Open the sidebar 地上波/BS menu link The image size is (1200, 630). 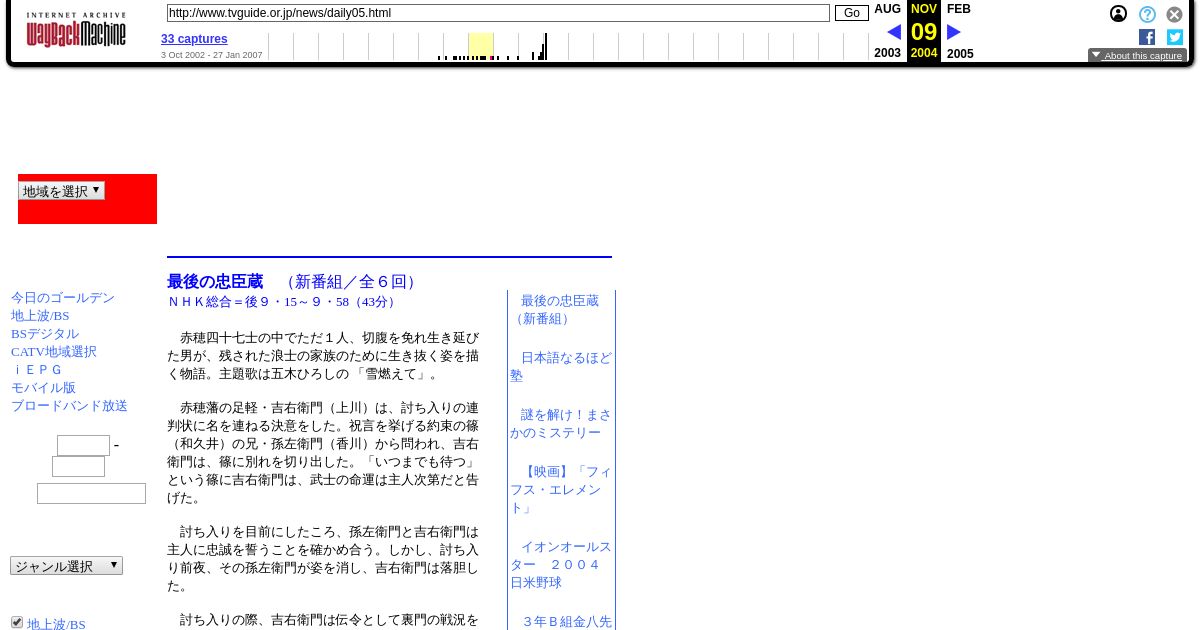pyautogui.click(x=40, y=316)
